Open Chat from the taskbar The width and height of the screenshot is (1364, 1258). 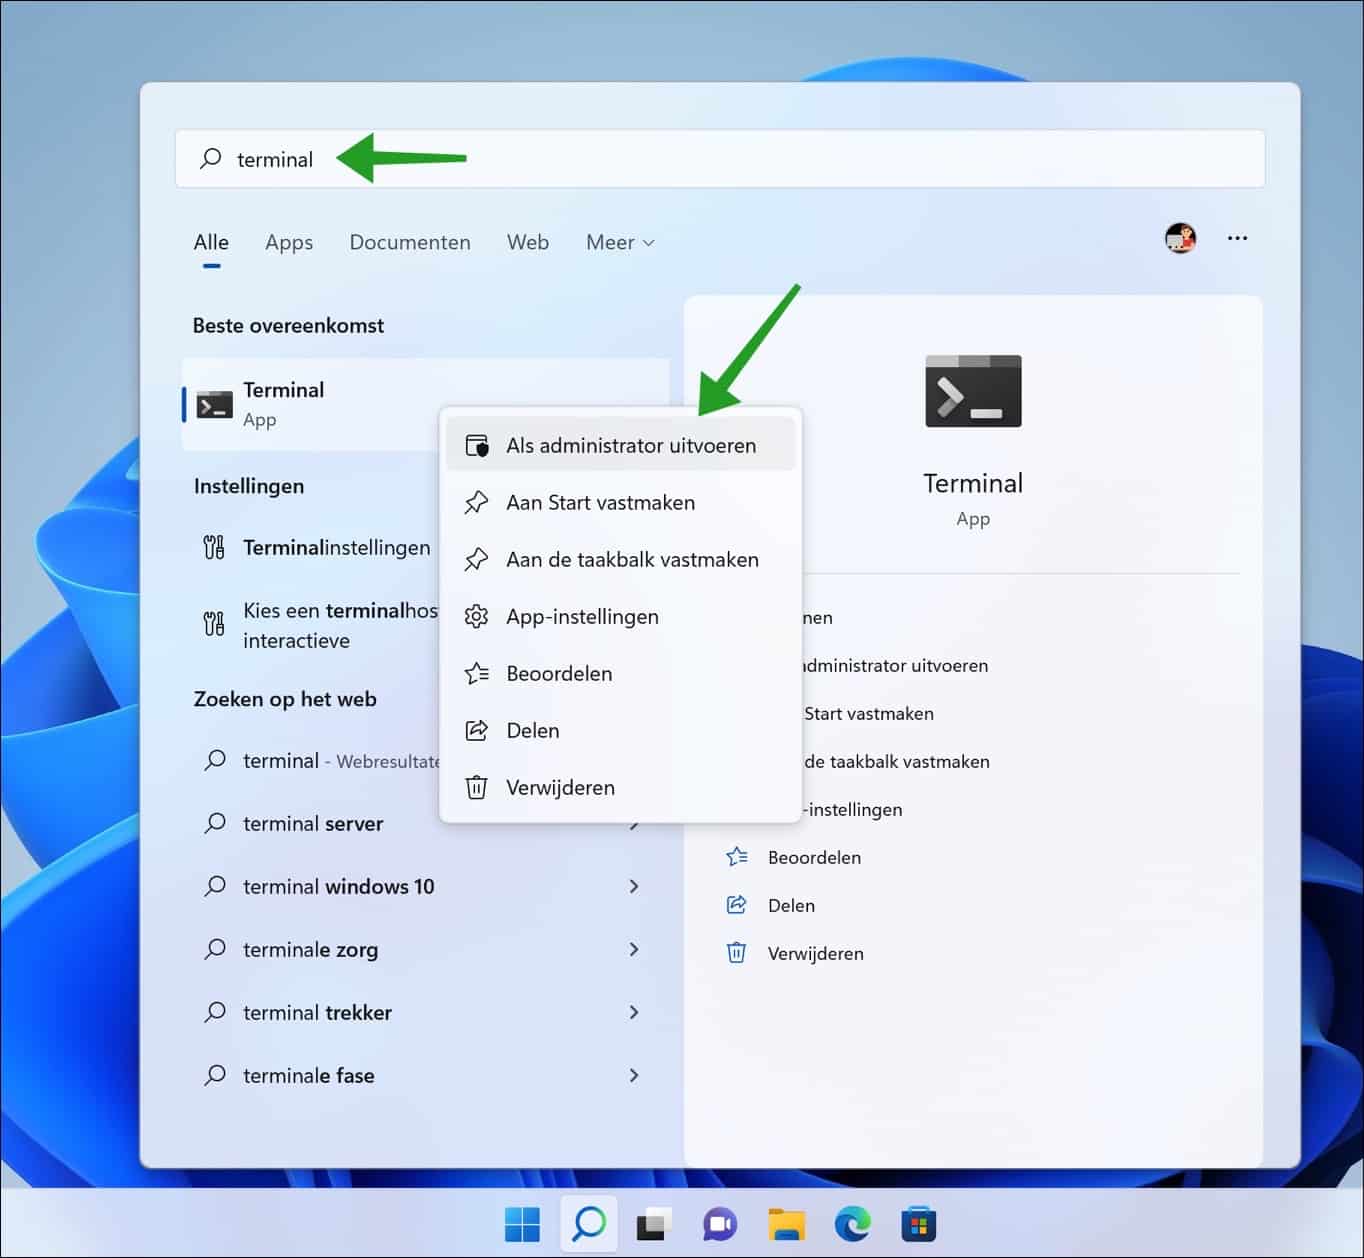719,1223
